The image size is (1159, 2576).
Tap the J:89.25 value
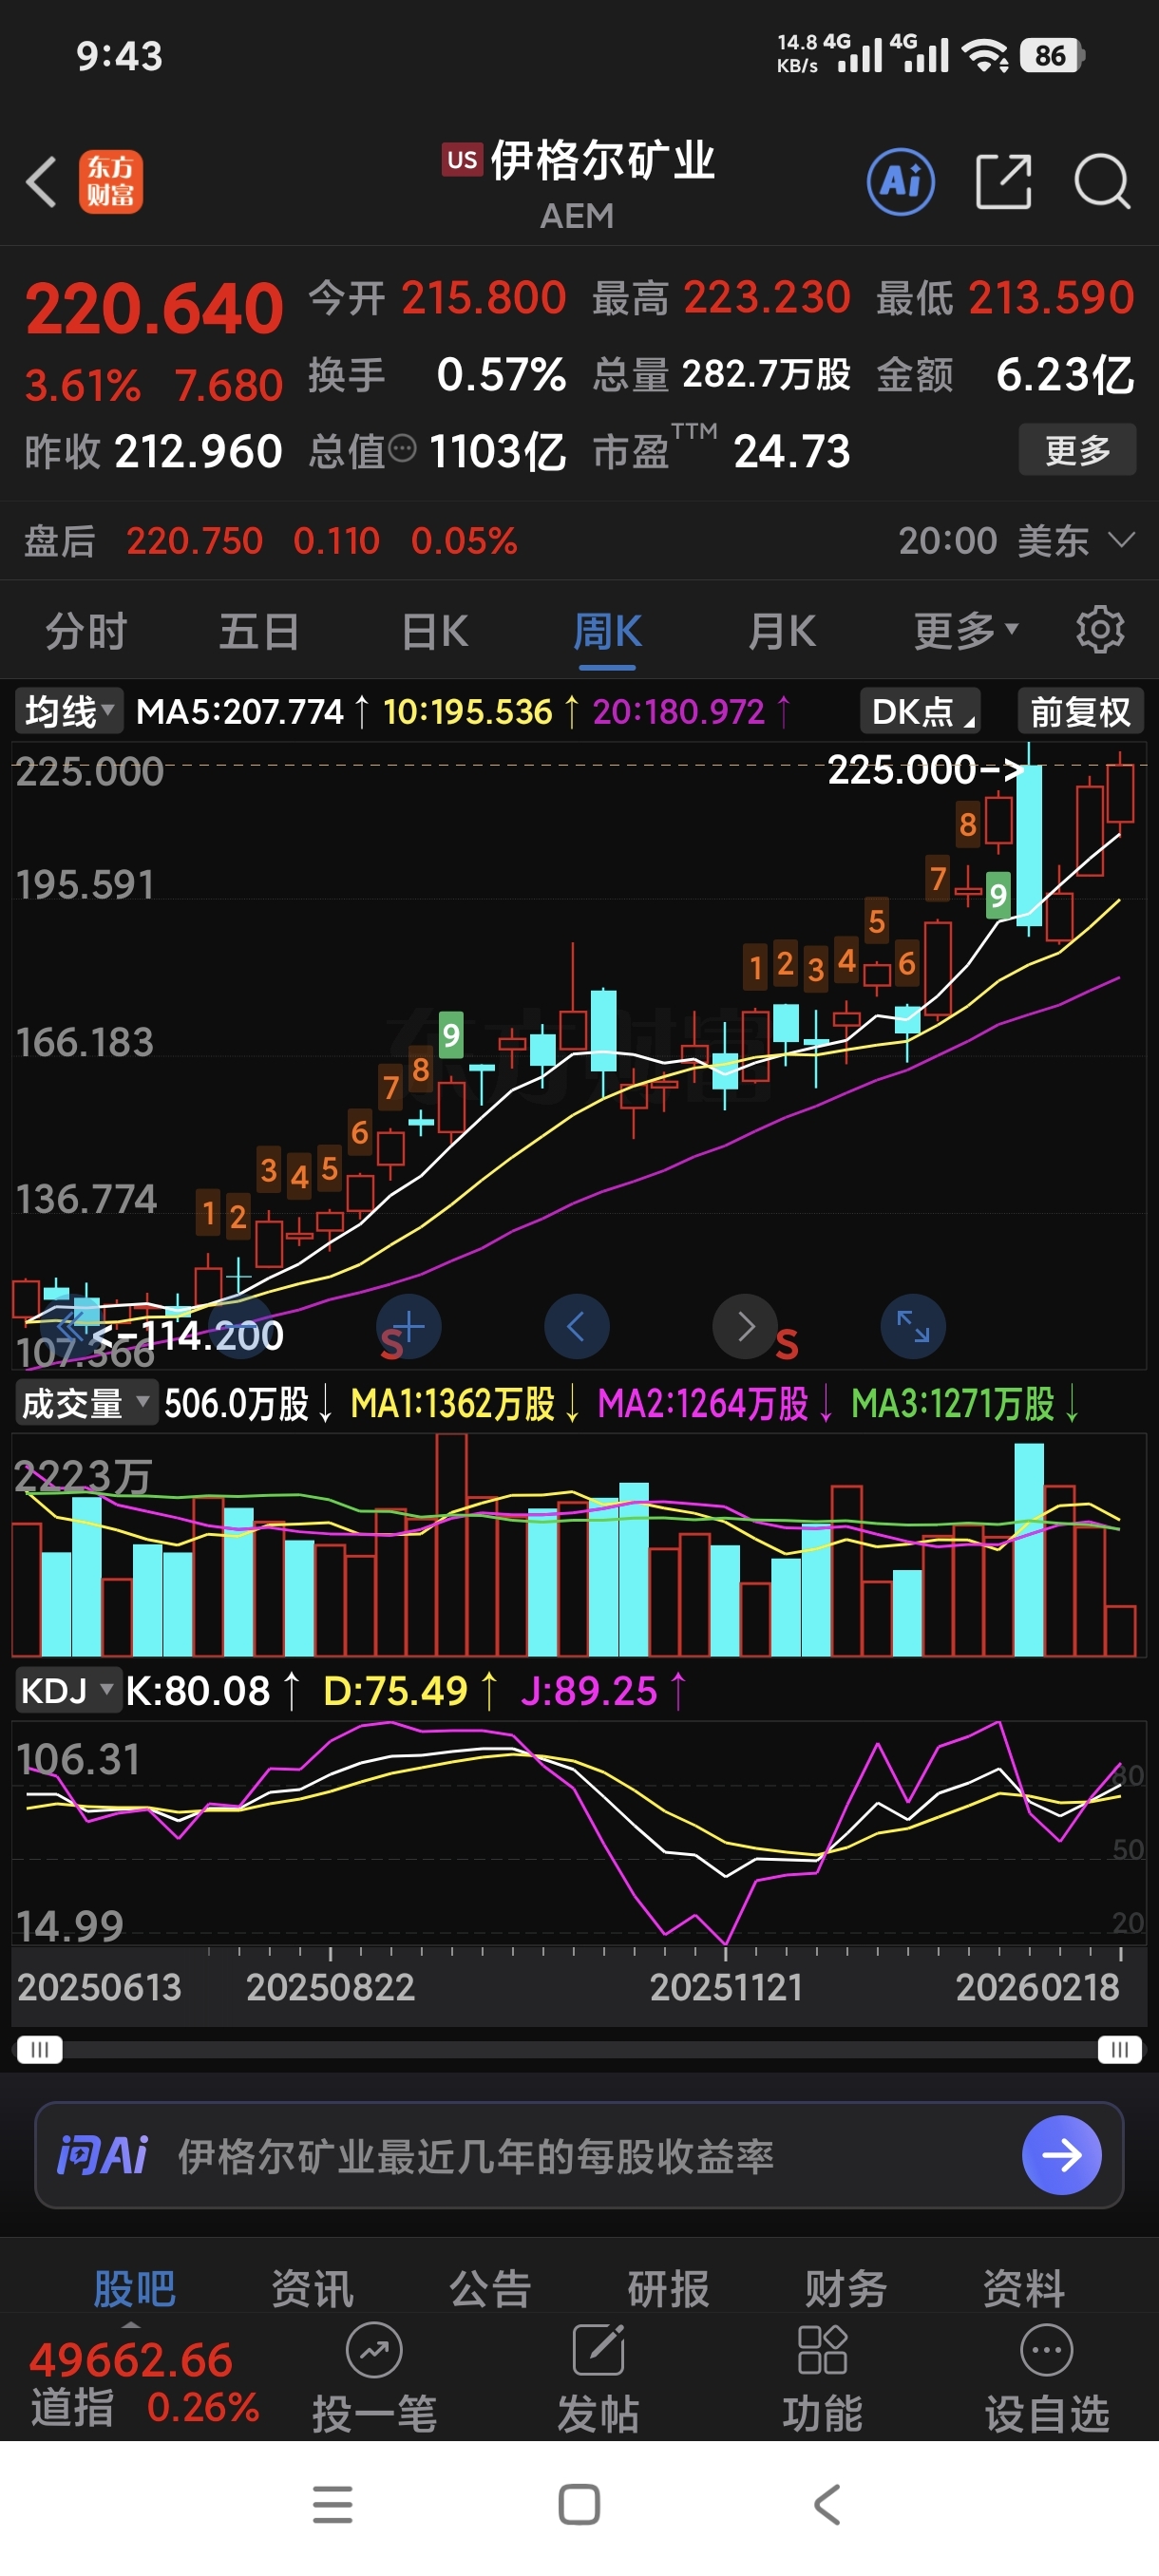pos(589,1690)
